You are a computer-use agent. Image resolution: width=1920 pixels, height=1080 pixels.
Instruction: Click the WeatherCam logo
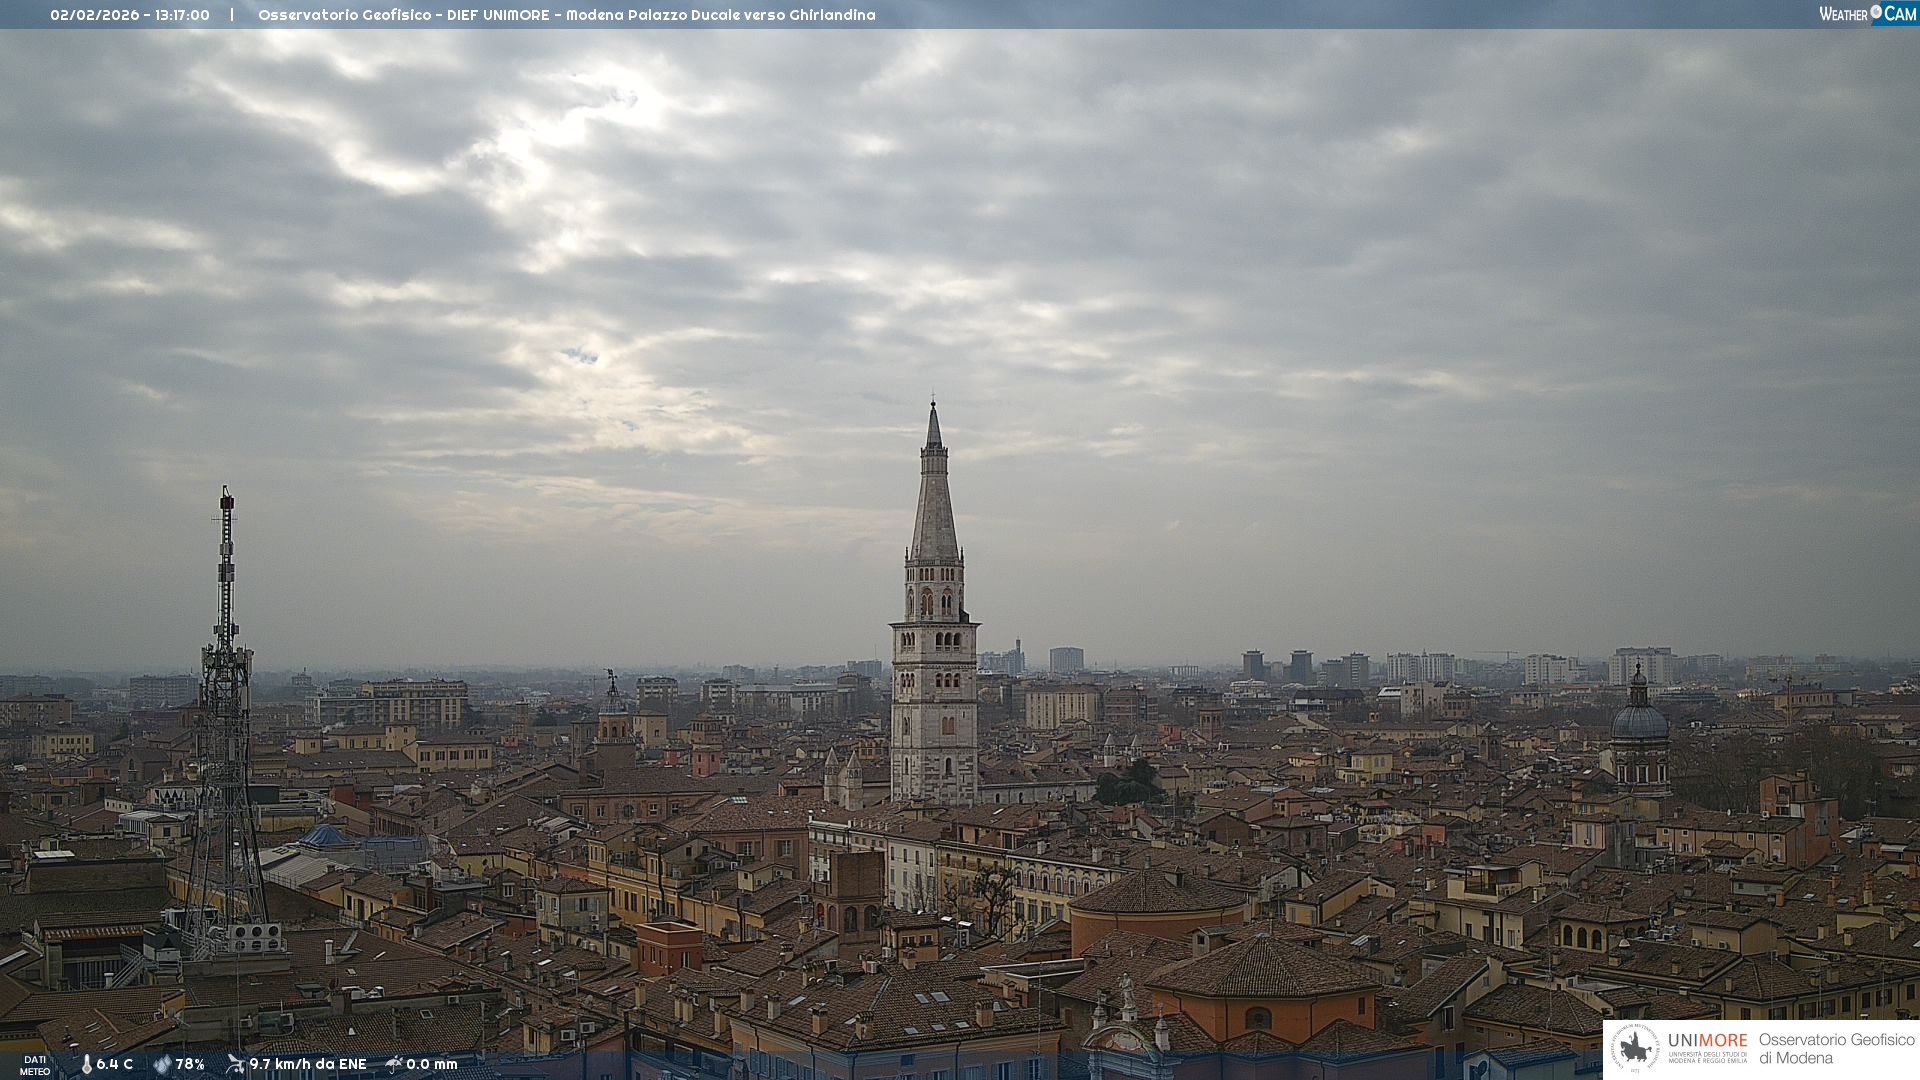tap(1868, 14)
